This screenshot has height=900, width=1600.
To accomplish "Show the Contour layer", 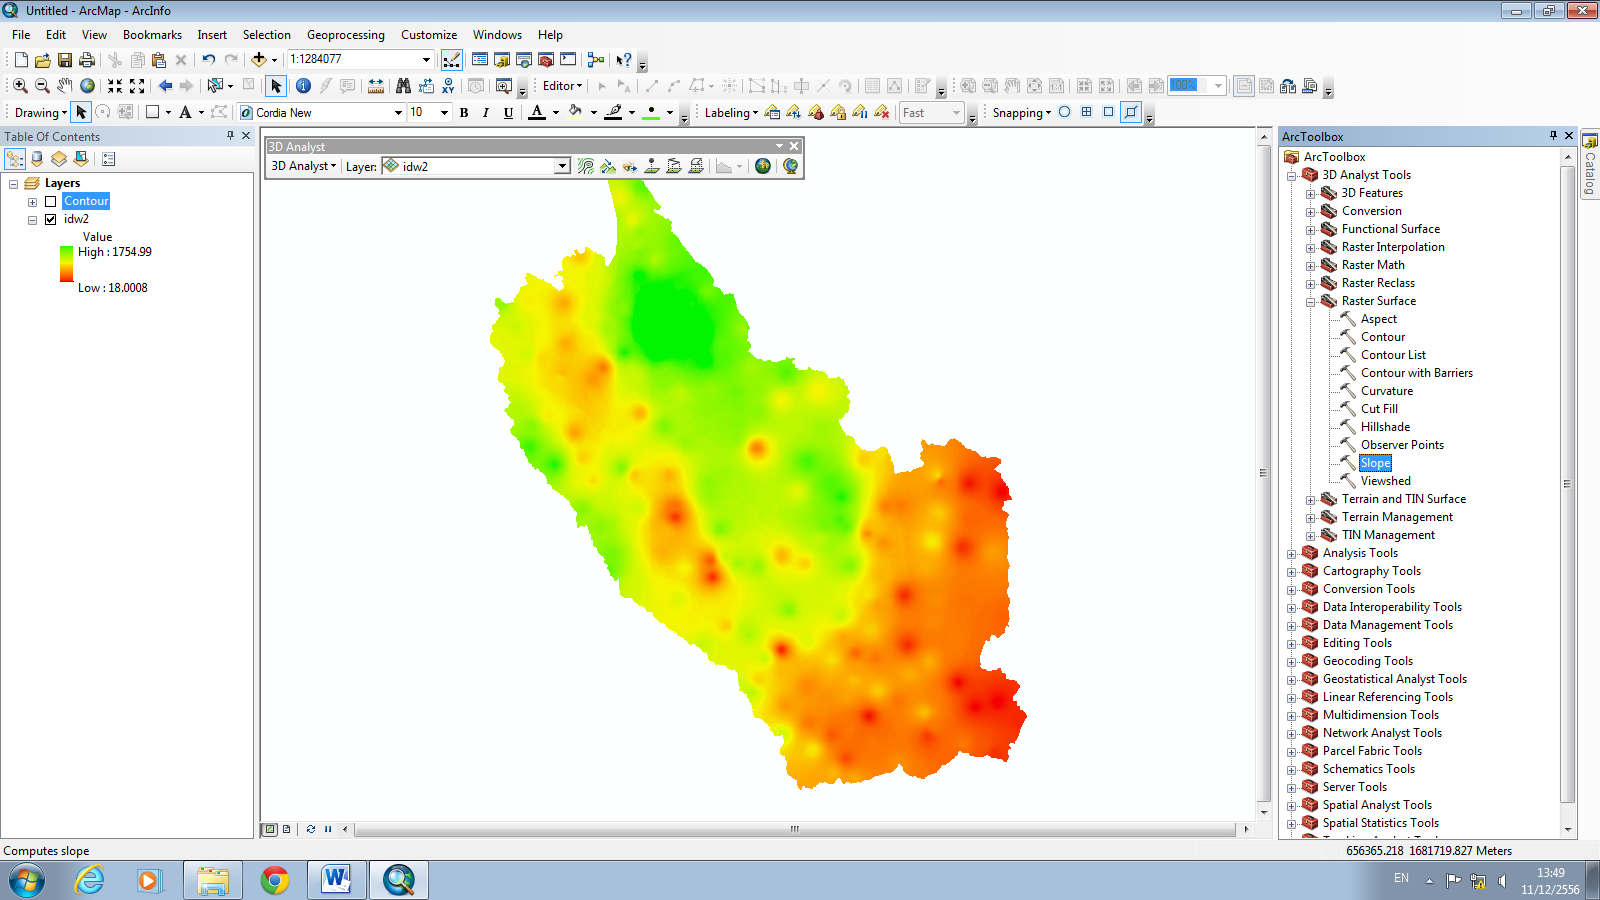I will coord(51,201).
